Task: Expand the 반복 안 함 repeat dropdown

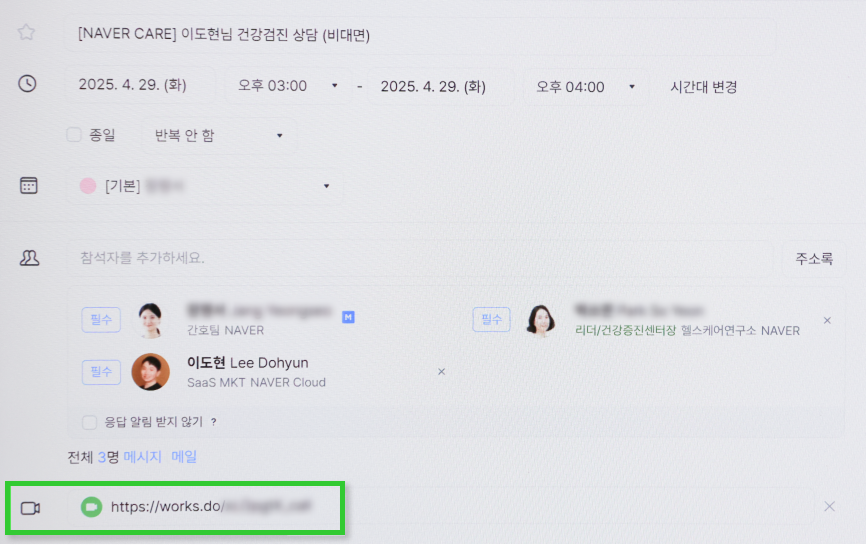Action: (x=219, y=135)
